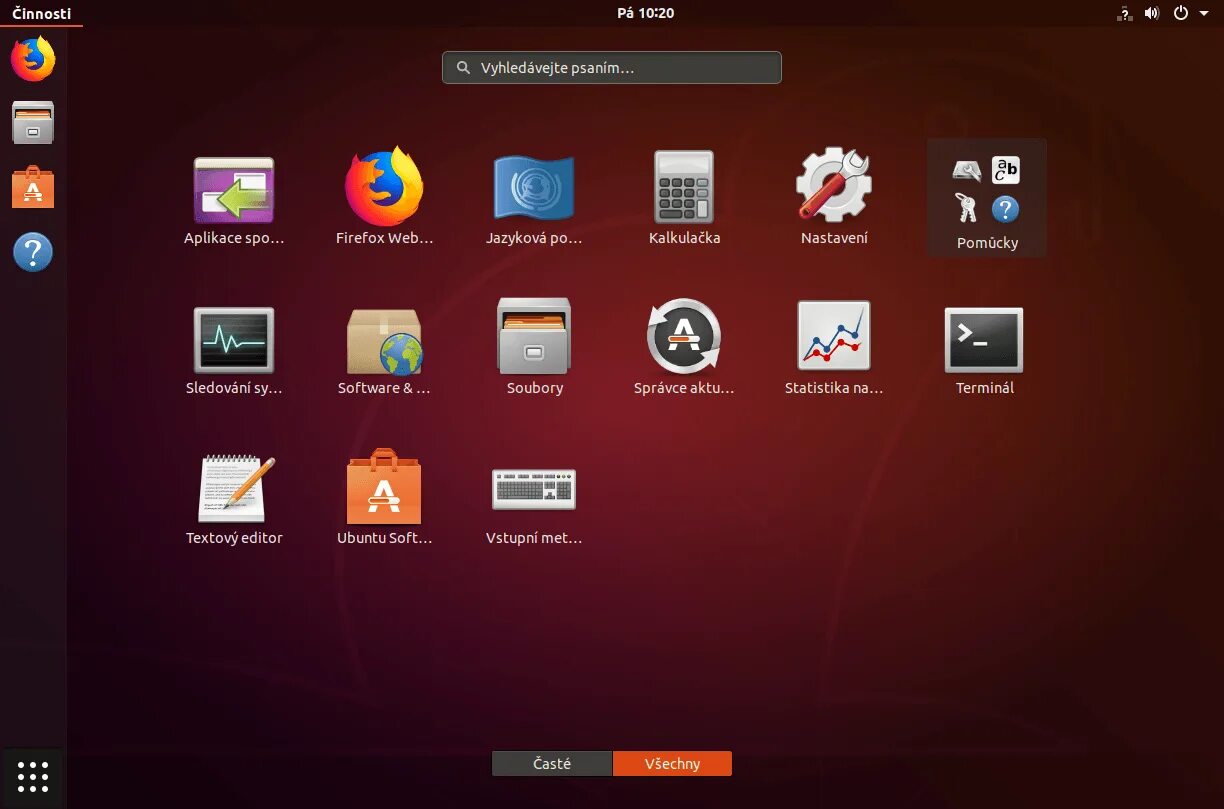Click the Činnosti activities button

point(41,13)
